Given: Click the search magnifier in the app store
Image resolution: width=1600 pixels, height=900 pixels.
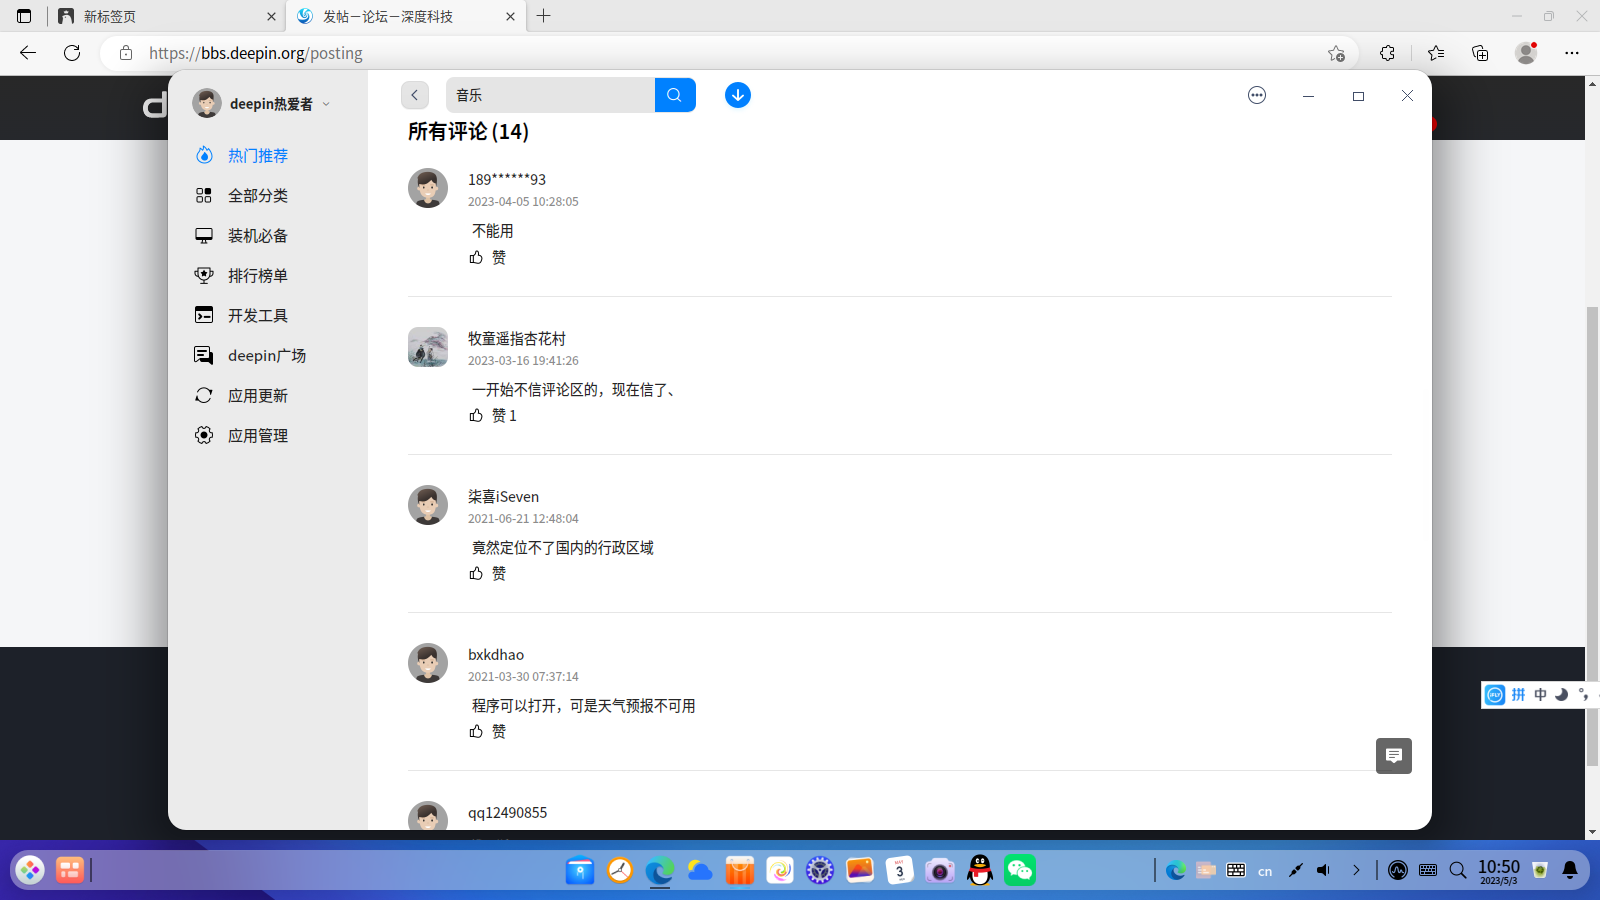Looking at the screenshot, I should pos(674,94).
